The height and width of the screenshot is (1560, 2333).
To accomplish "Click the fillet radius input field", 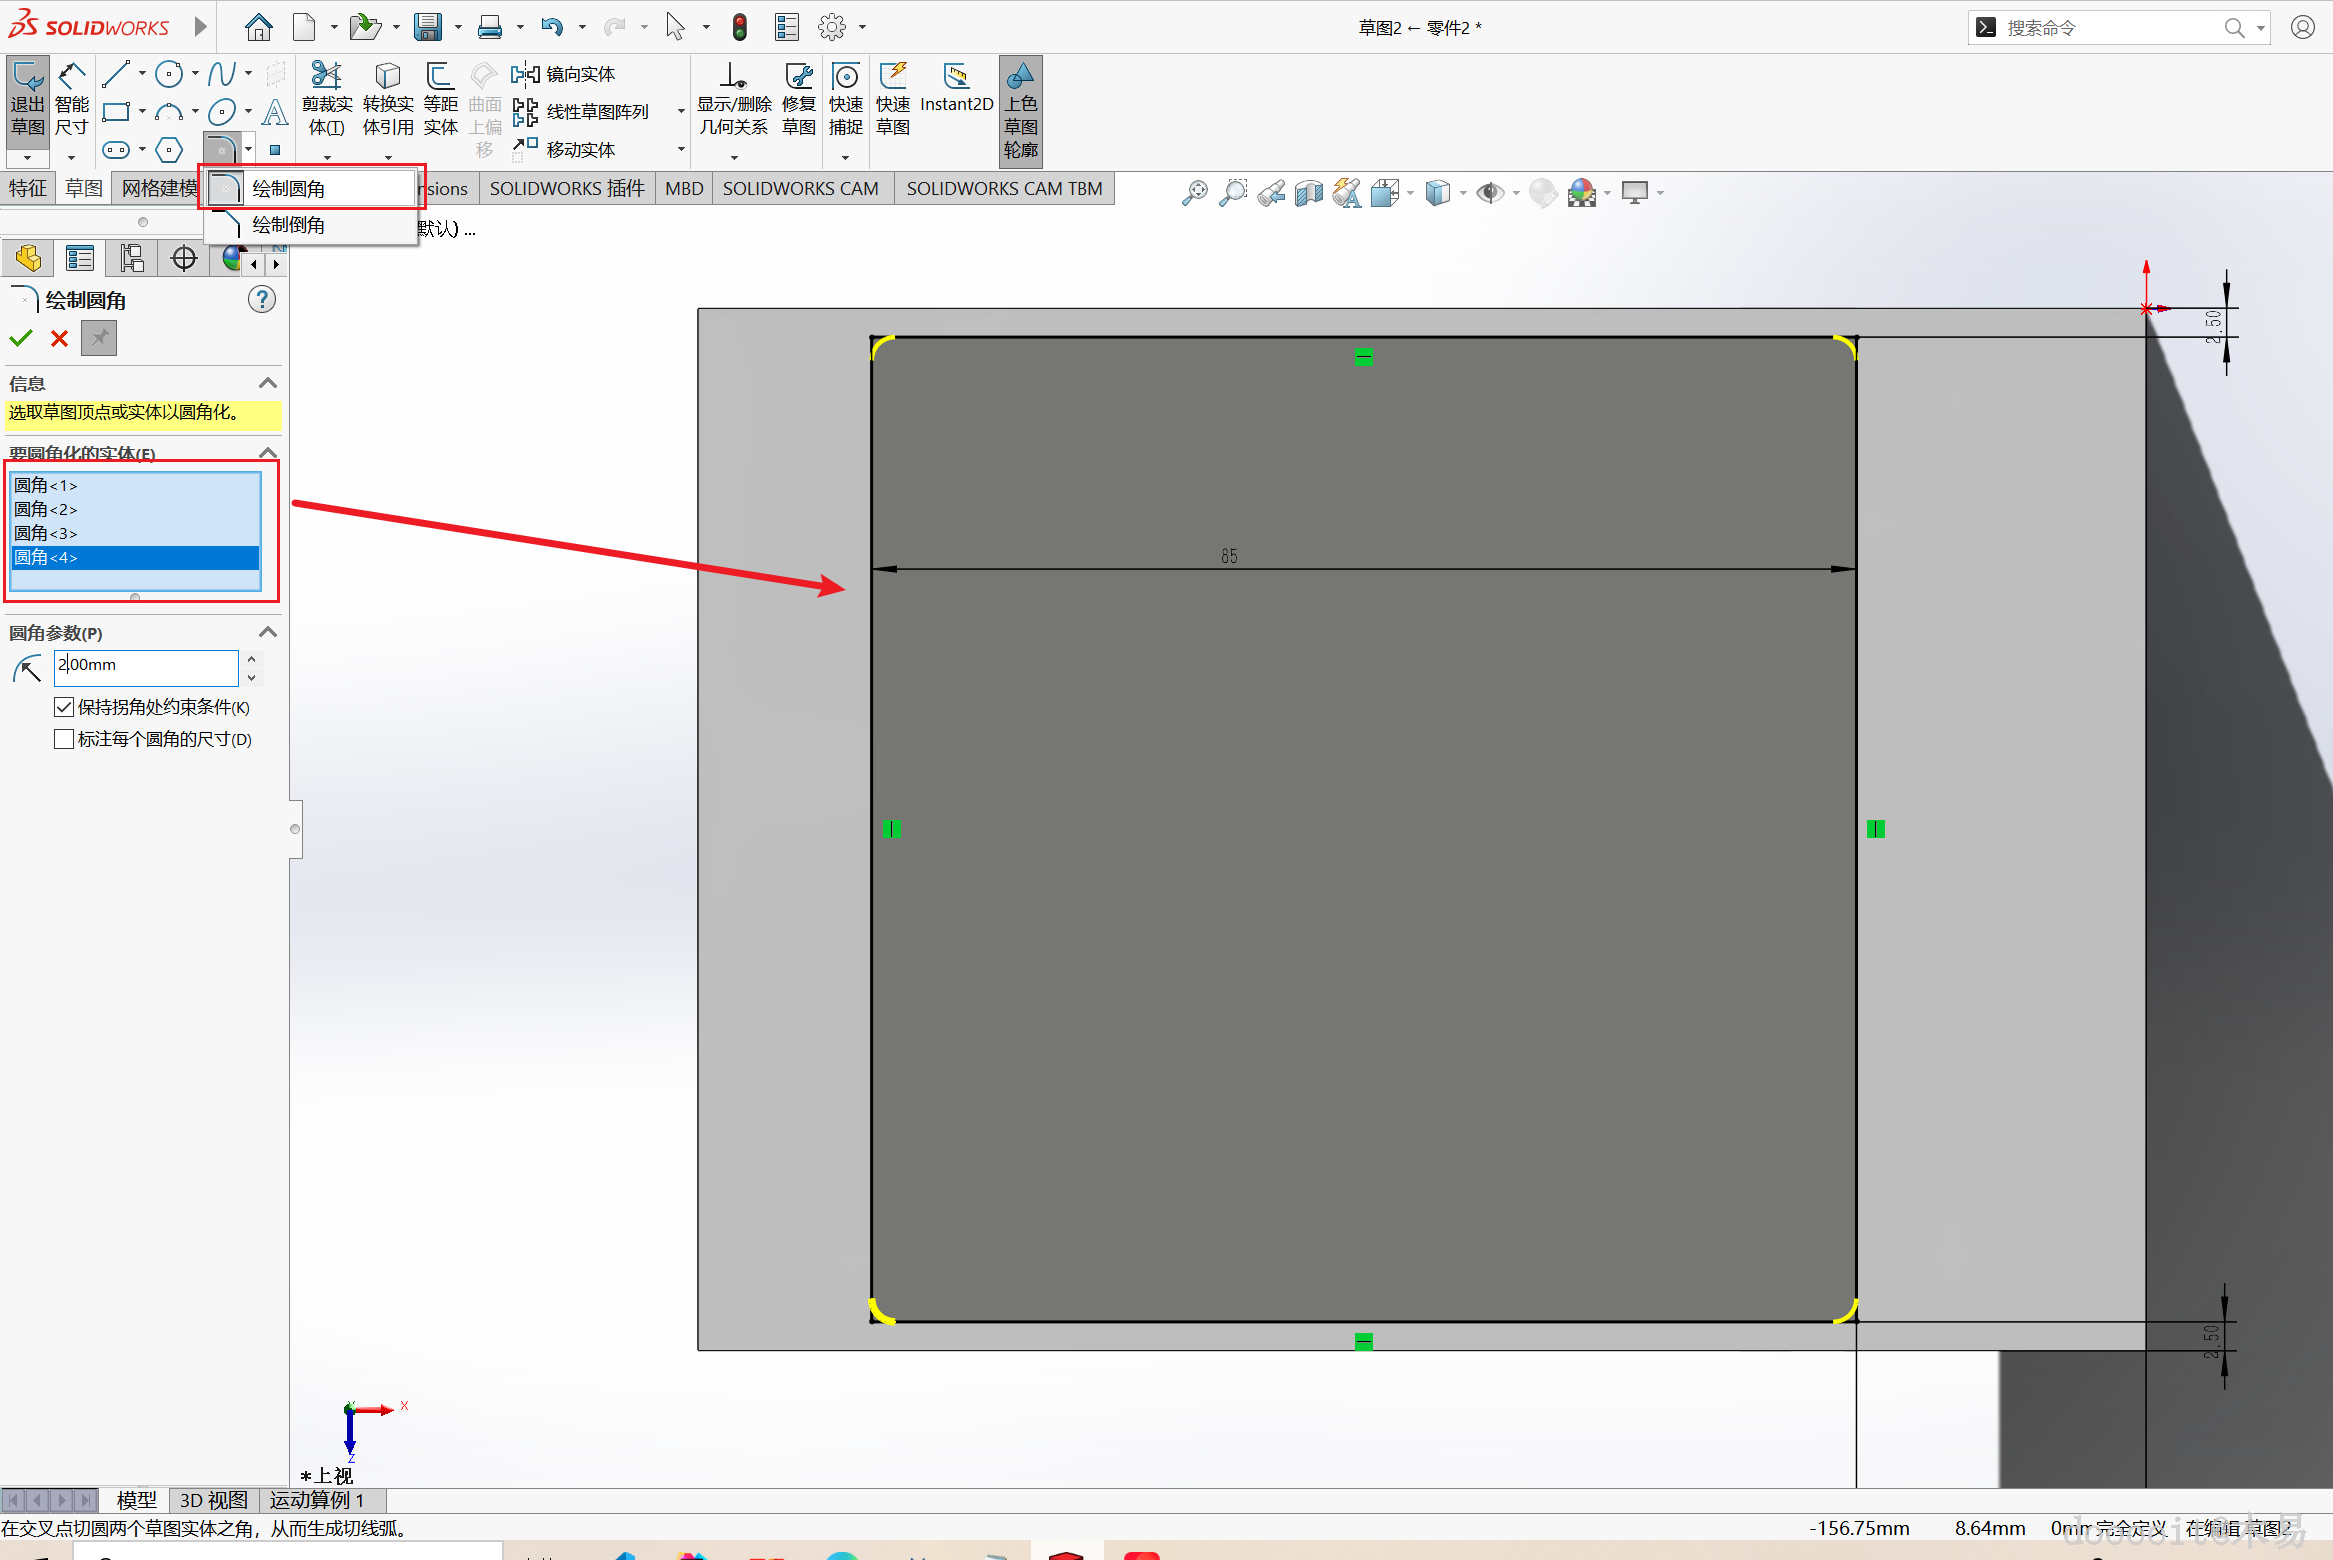I will tap(146, 666).
